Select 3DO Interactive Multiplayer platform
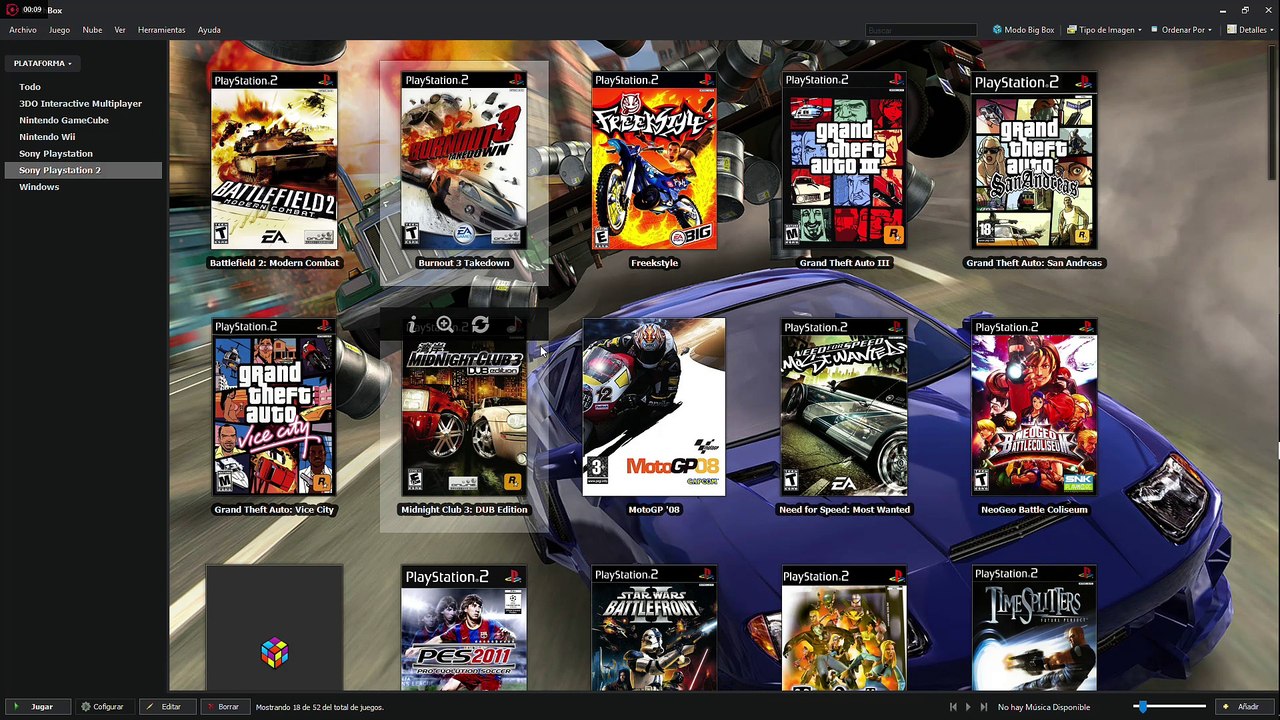Image resolution: width=1280 pixels, height=720 pixels. point(81,104)
